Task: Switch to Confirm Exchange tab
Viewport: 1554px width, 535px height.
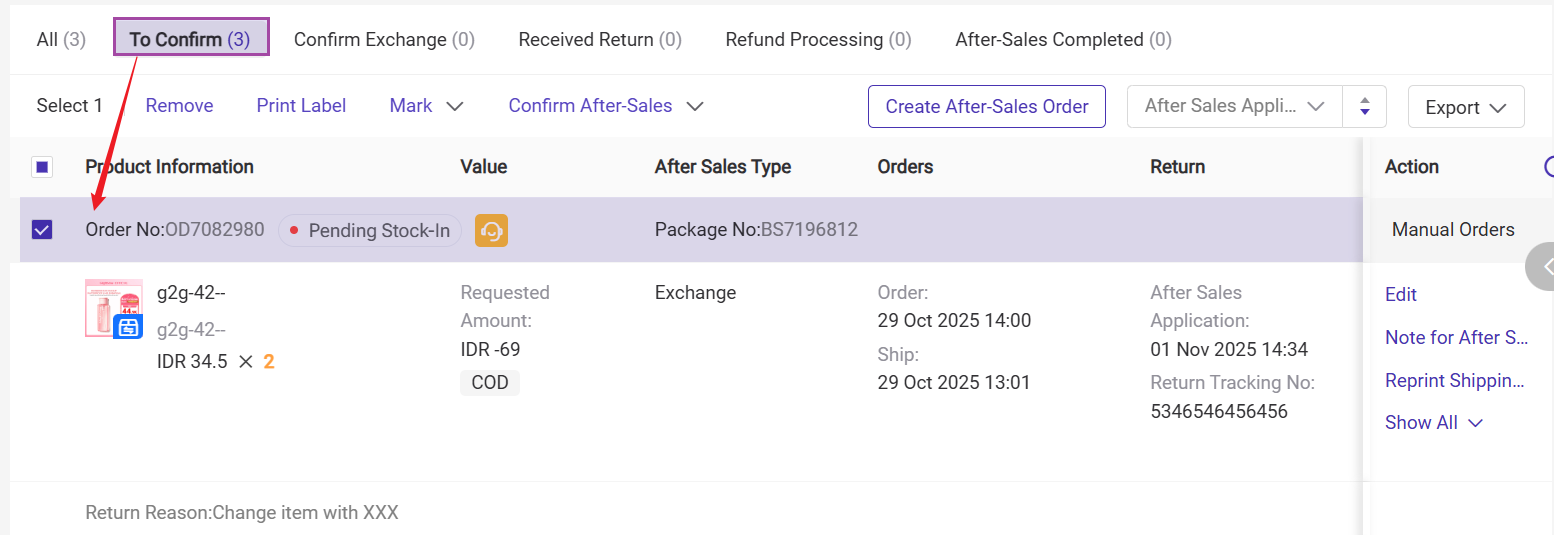Action: click(x=384, y=40)
